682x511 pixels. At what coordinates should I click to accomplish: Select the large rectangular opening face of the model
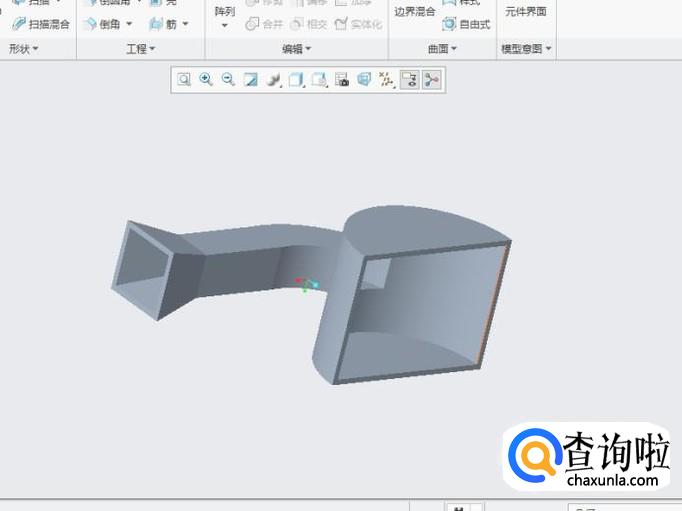[422, 313]
